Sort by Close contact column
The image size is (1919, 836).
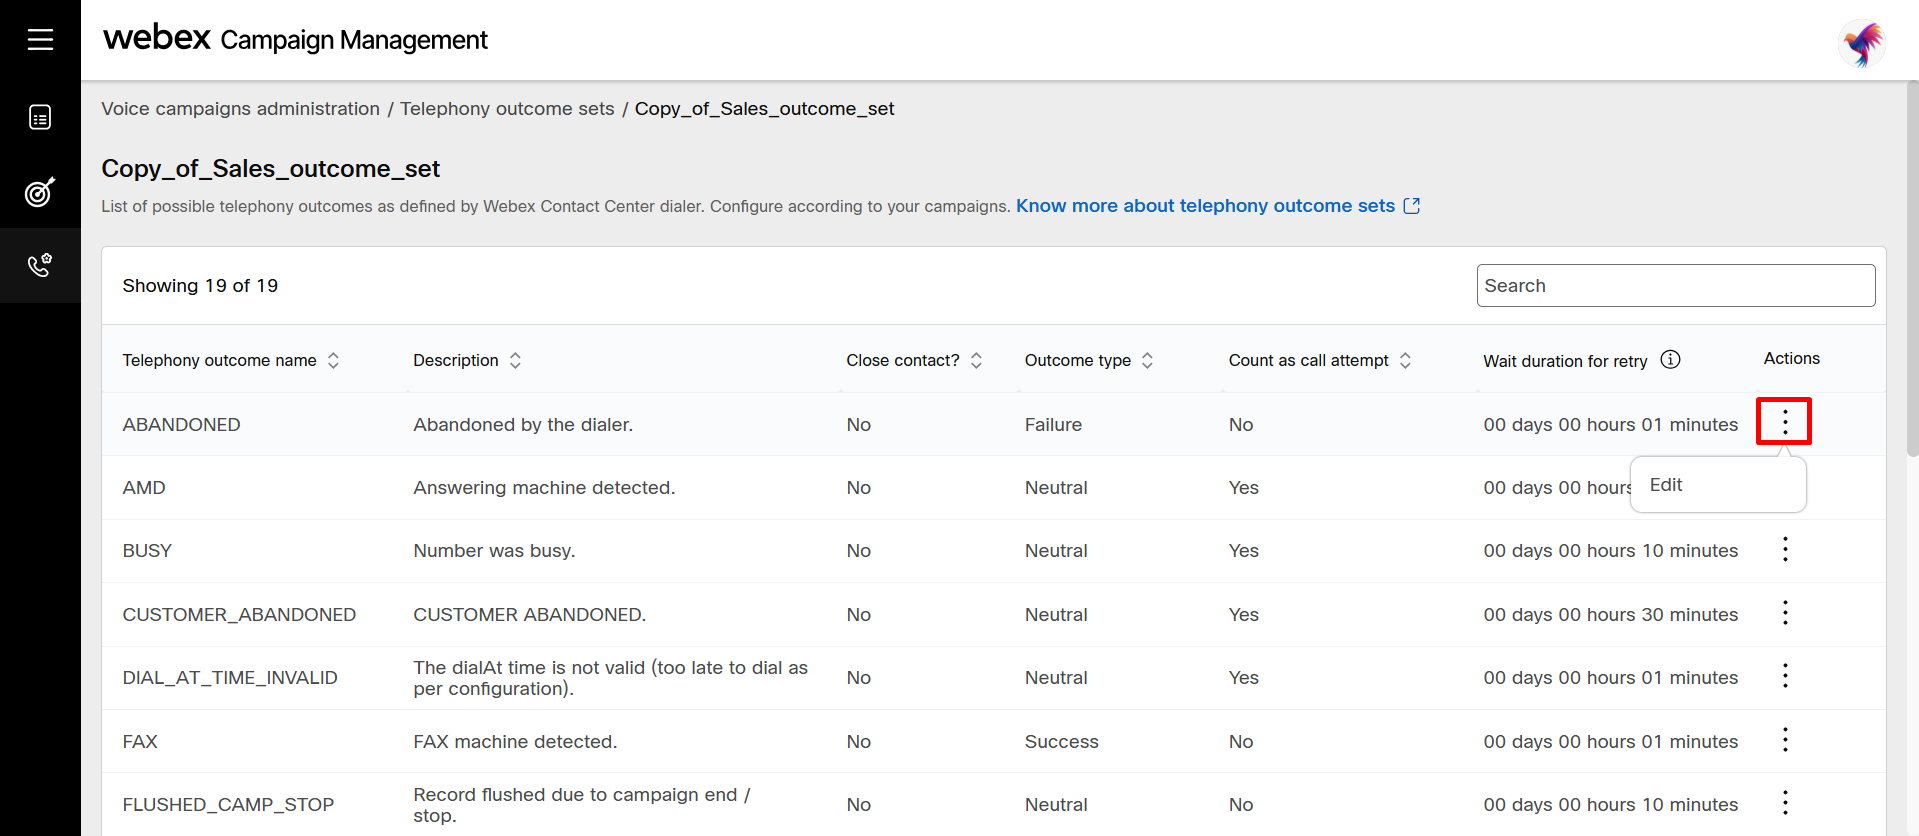point(976,360)
